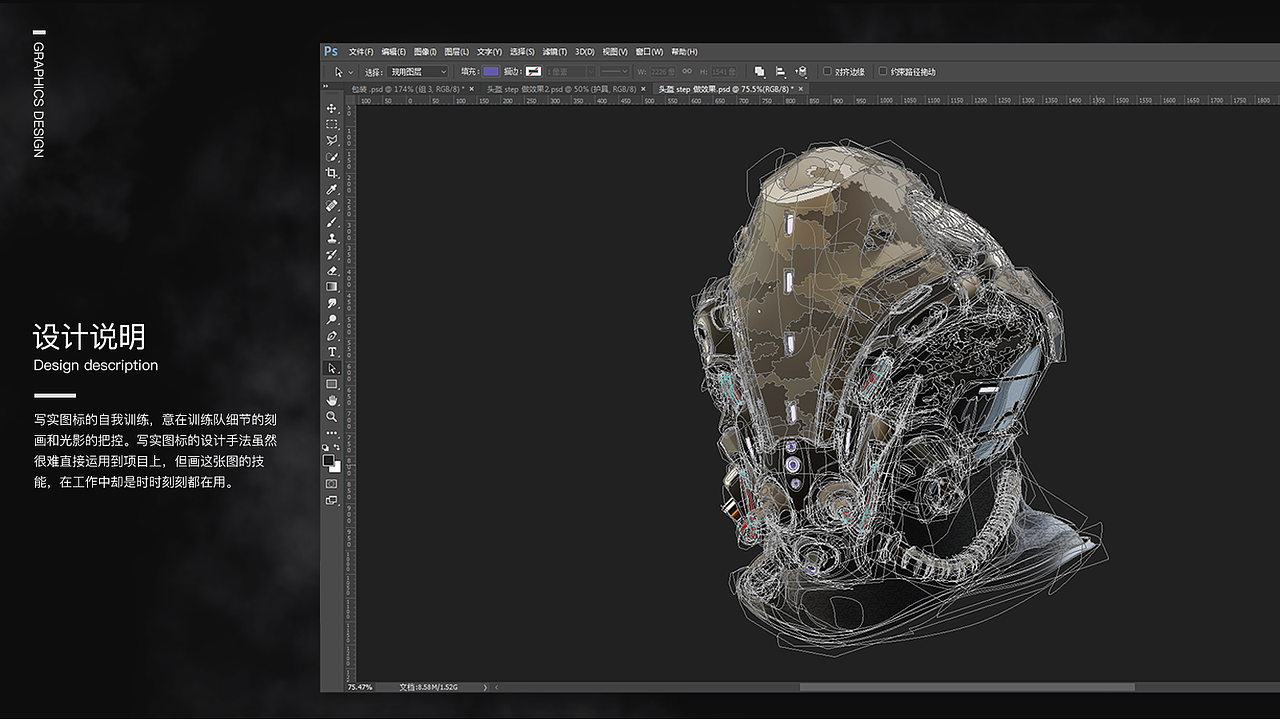The height and width of the screenshot is (720, 1280).
Task: Open the 文件(F) menu
Action: tap(361, 51)
